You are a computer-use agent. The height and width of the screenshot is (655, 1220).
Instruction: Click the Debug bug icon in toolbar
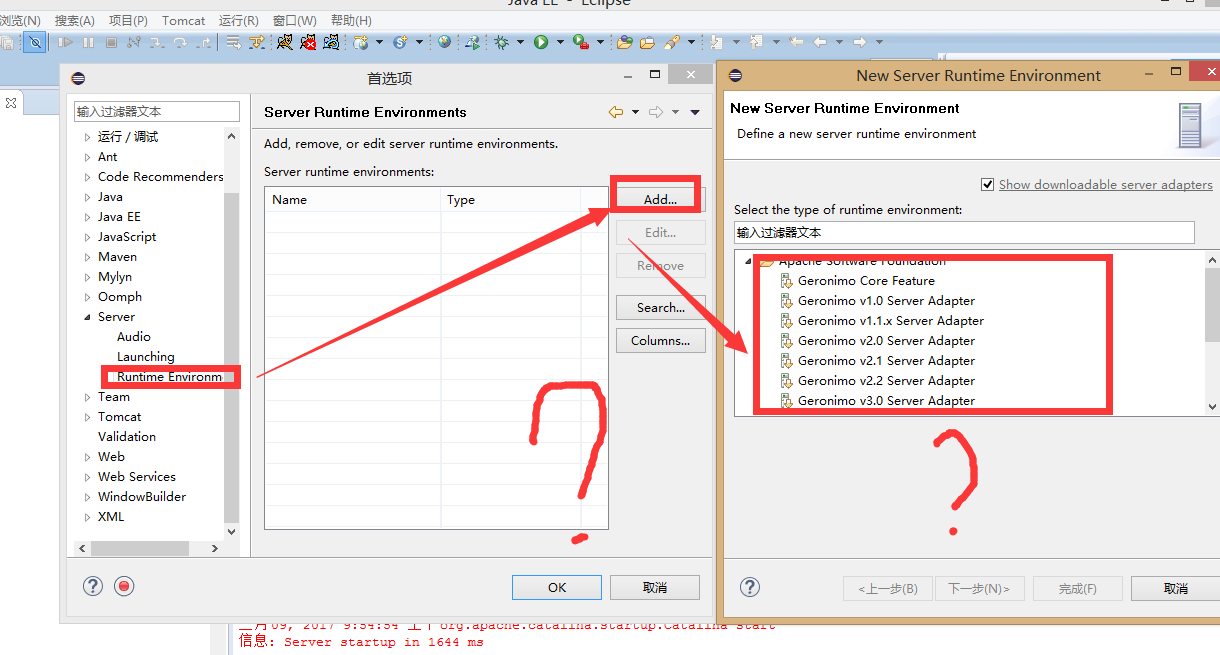[500, 42]
